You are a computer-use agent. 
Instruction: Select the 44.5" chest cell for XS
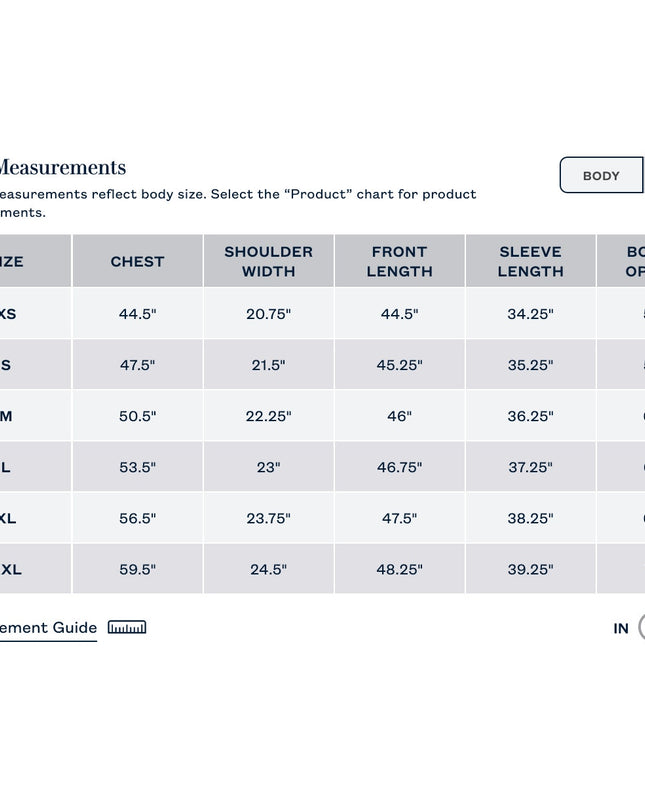(x=137, y=313)
